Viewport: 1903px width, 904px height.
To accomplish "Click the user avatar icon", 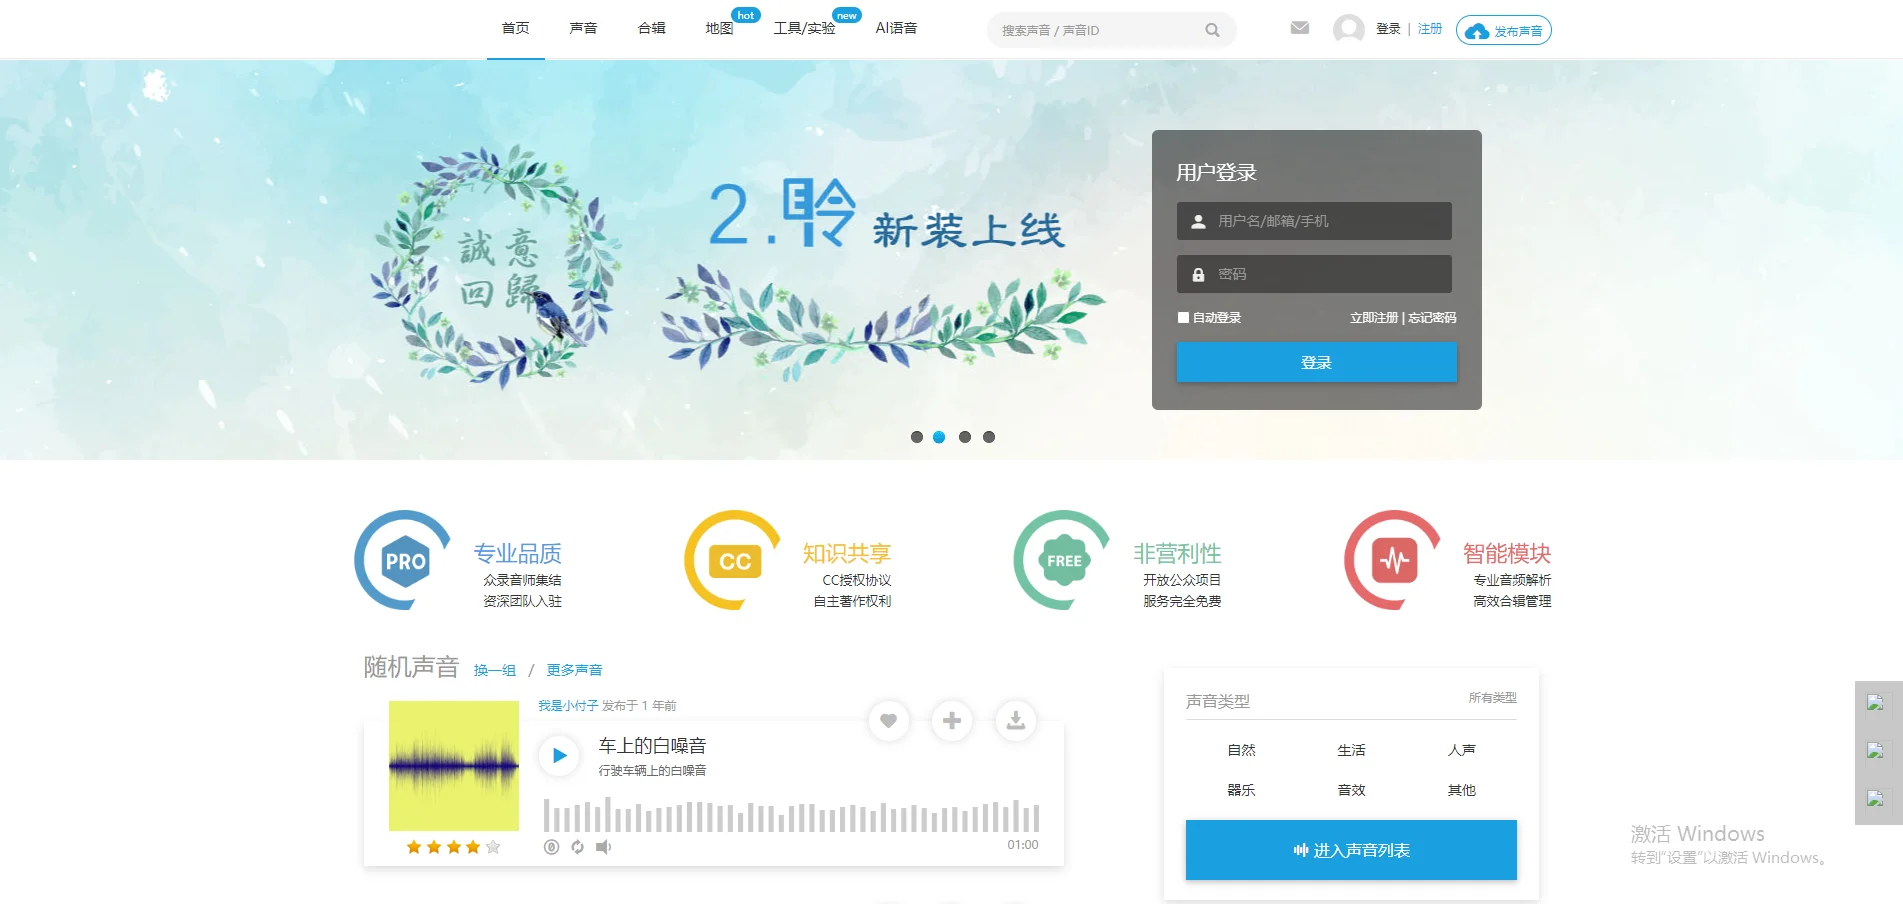I will coord(1347,28).
